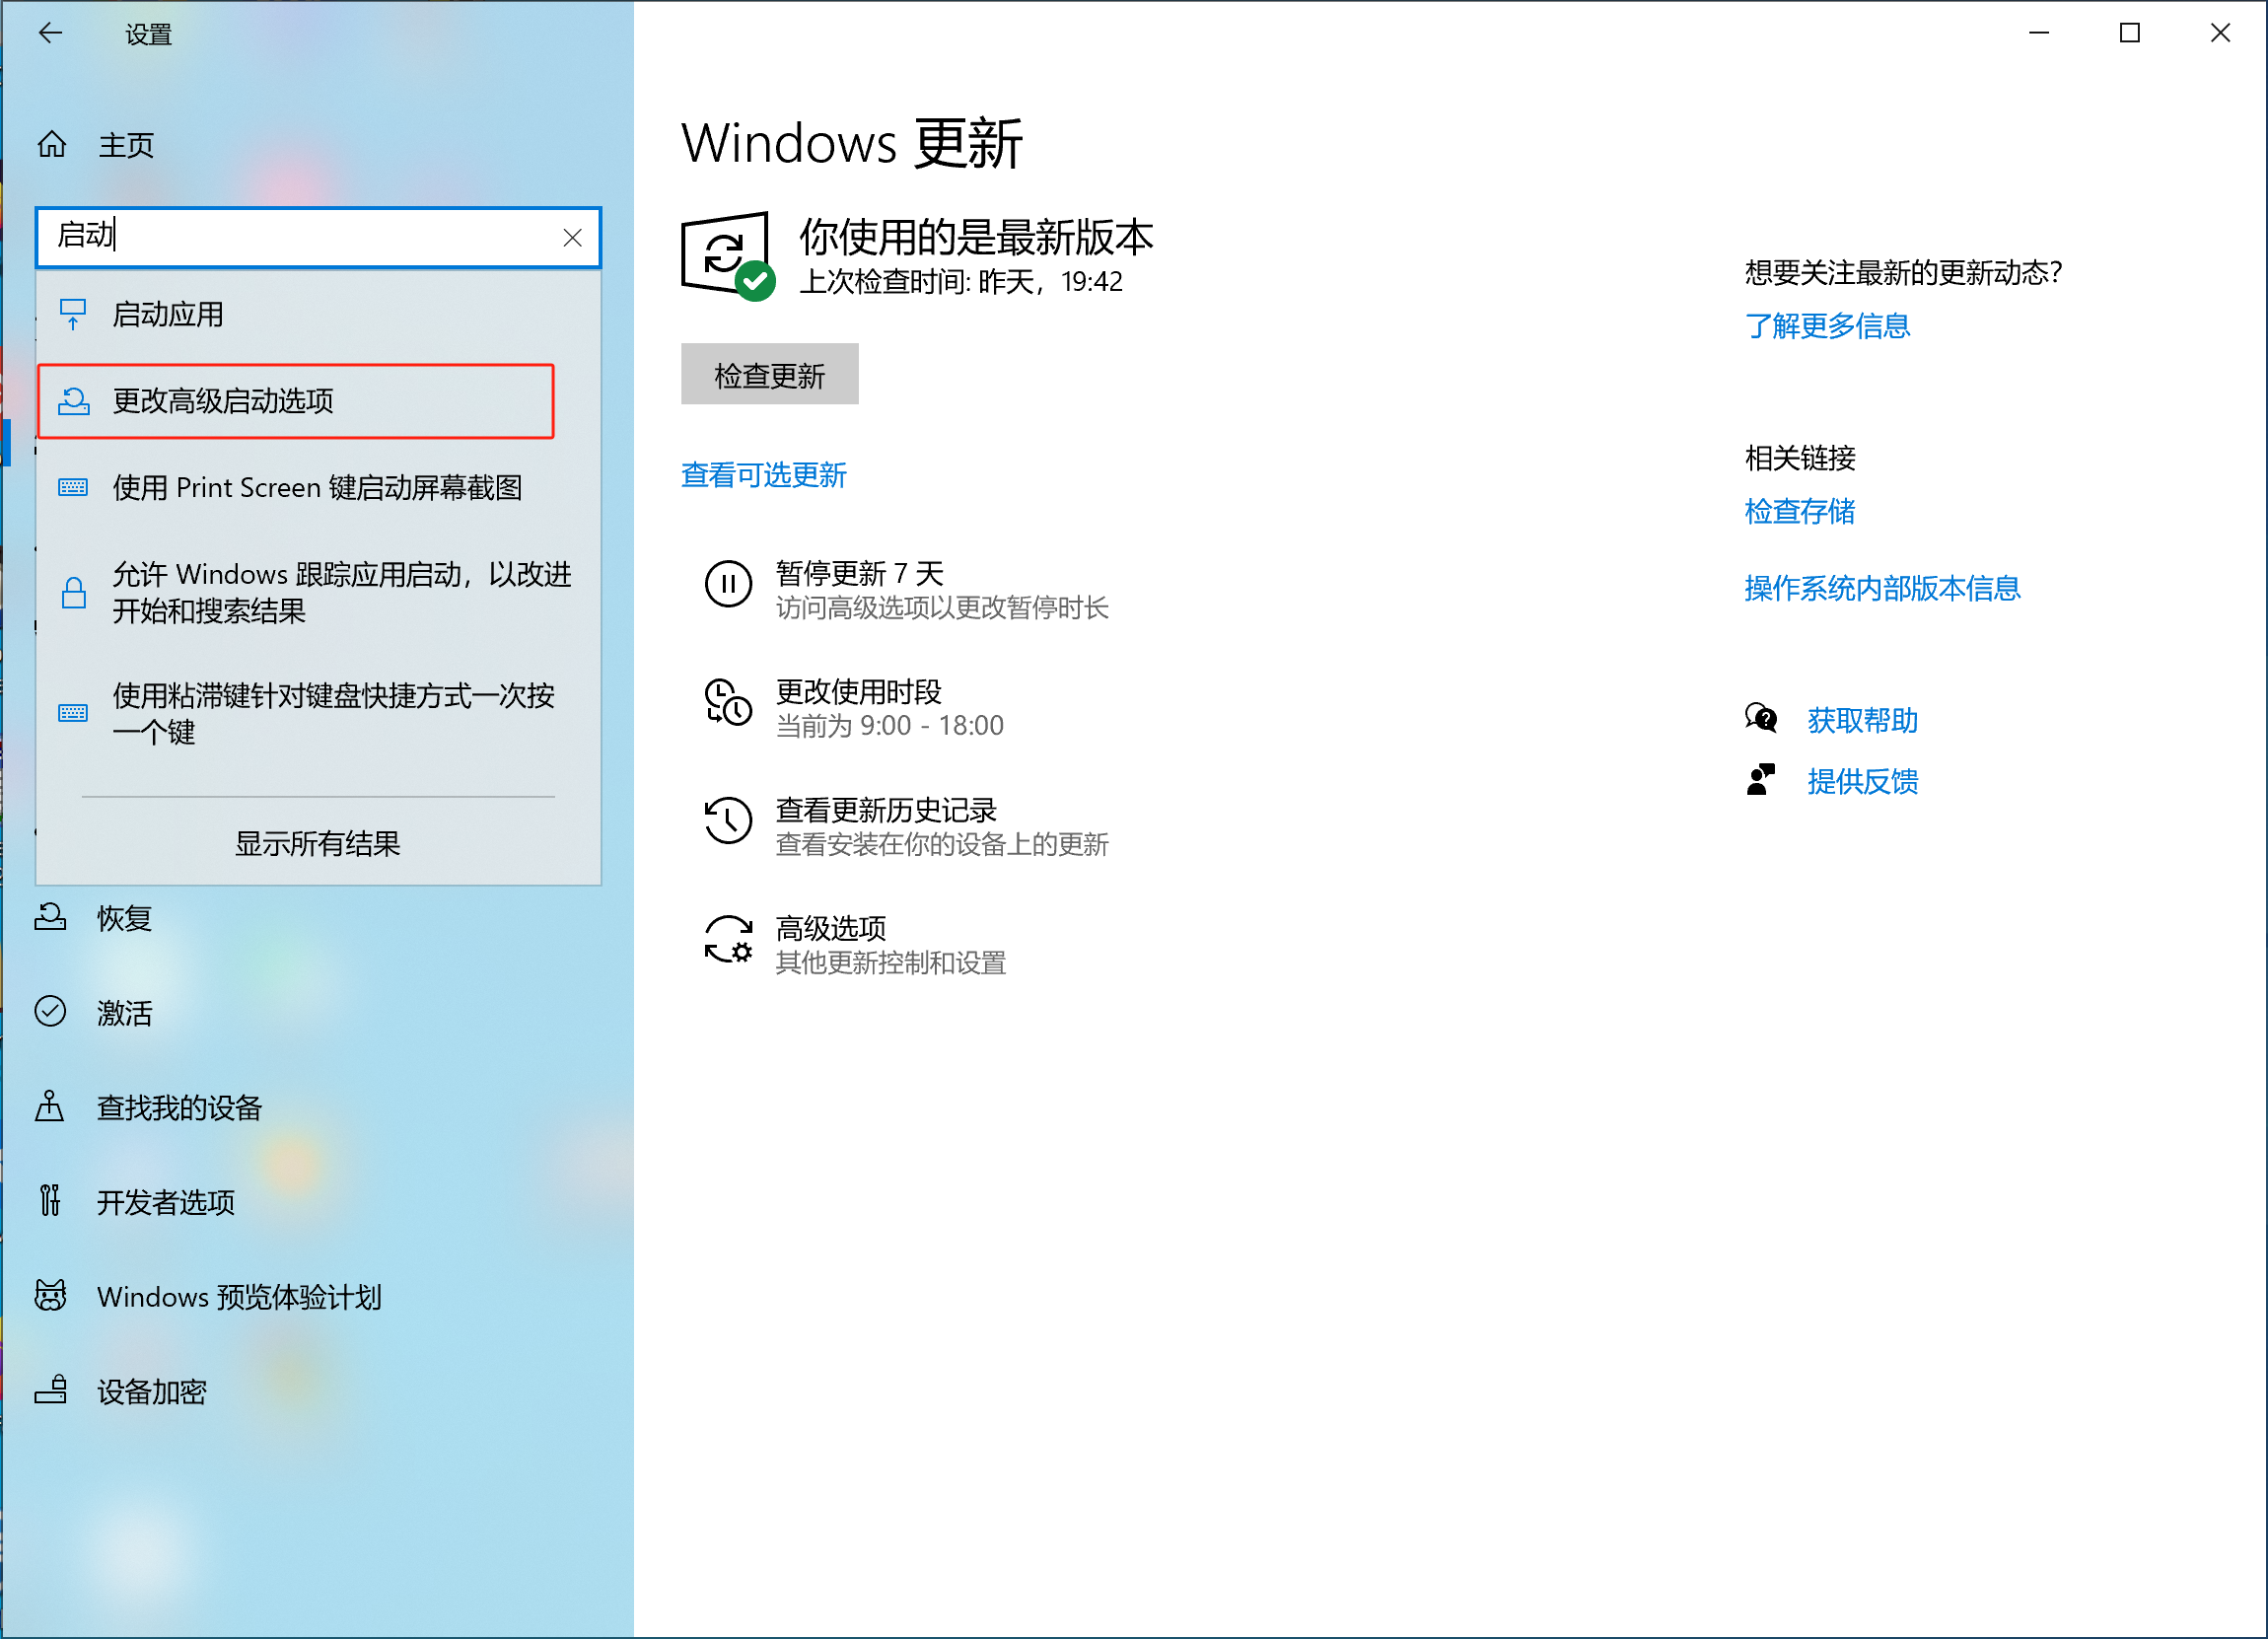
Task: Click the pause icon beside 暂停更新
Action: (x=728, y=584)
